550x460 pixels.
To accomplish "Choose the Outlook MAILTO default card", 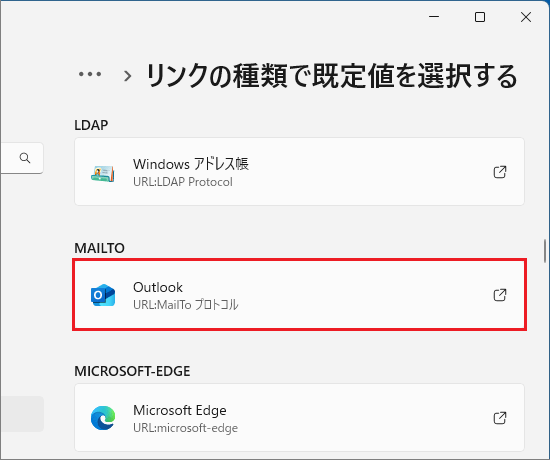I will tap(299, 295).
